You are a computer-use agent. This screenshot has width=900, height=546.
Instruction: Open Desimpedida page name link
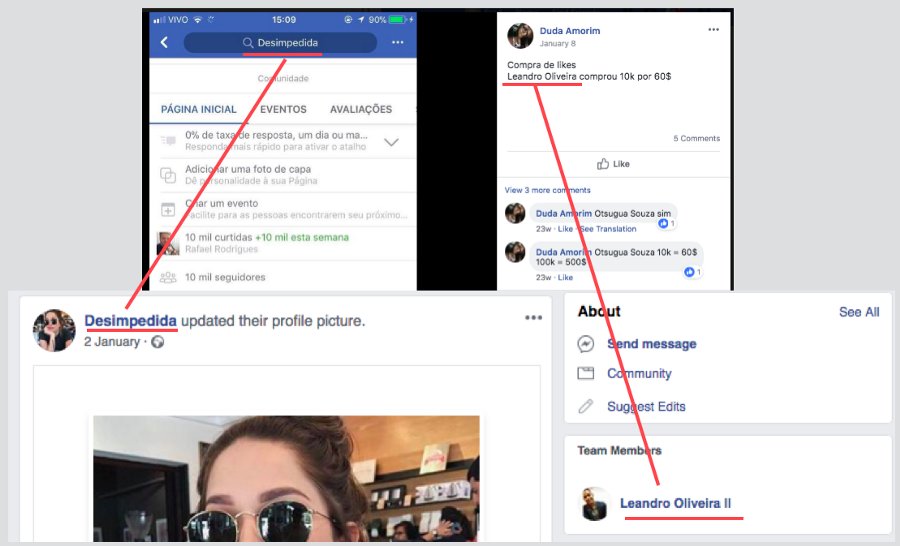tap(130, 320)
